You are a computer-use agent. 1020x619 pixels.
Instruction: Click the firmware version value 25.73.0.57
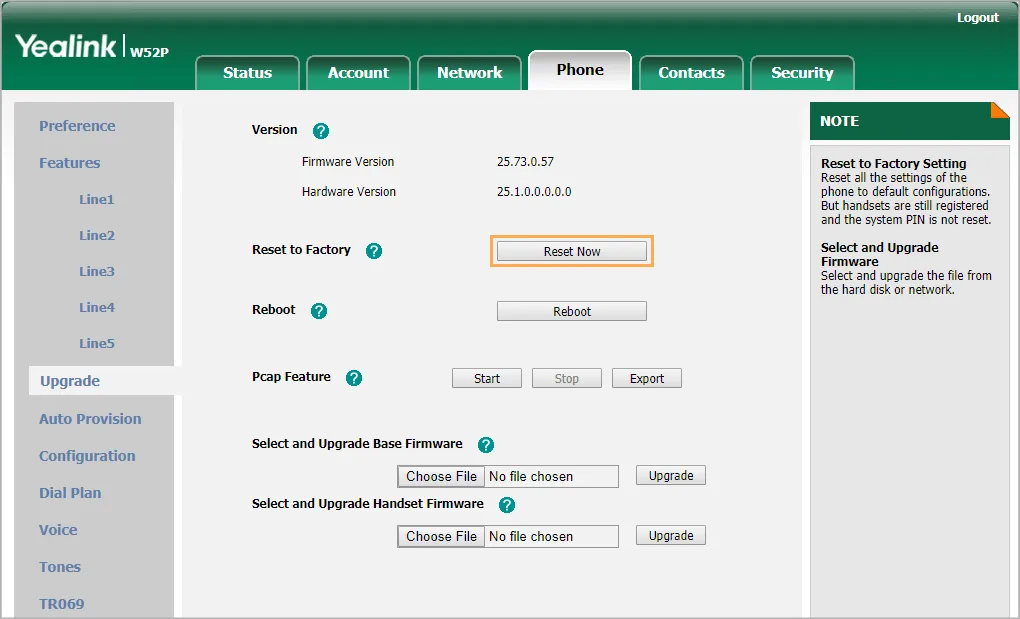(x=526, y=162)
